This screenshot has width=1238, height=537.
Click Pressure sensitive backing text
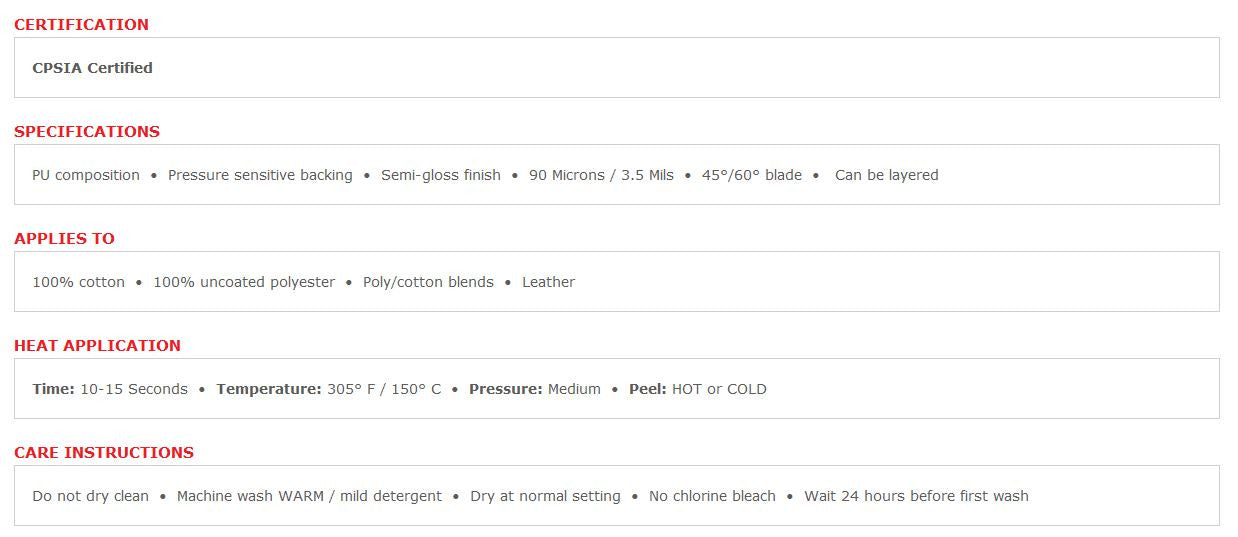[x=260, y=175]
